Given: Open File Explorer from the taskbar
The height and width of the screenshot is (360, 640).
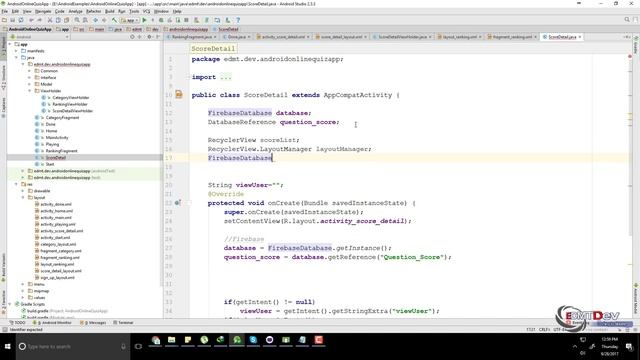Looking at the screenshot, I should pyautogui.click(x=171, y=340).
